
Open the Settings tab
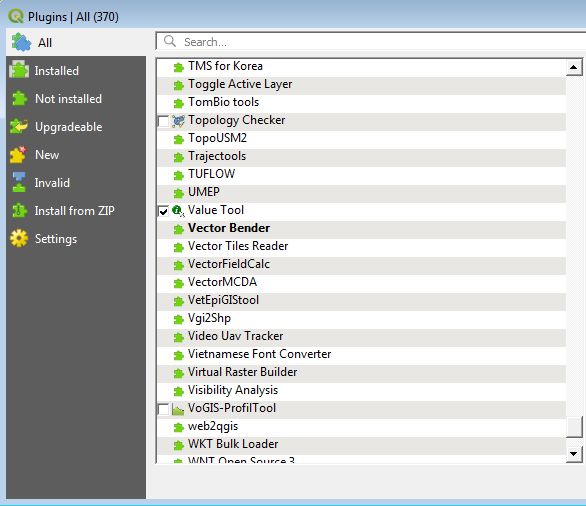pos(76,239)
